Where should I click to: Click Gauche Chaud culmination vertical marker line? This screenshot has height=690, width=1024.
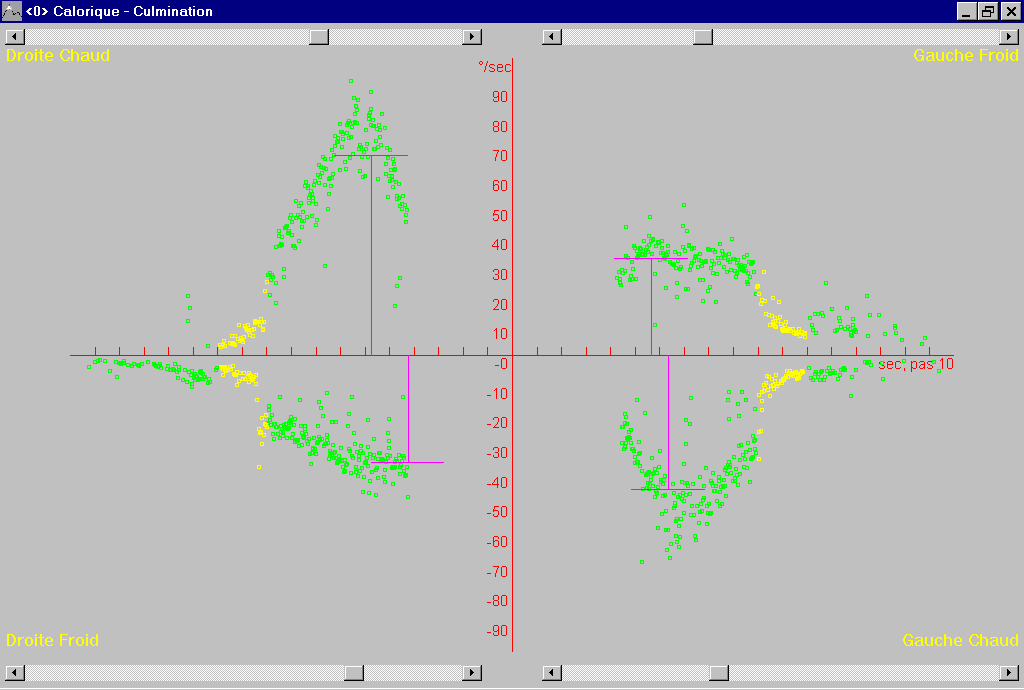click(x=668, y=422)
